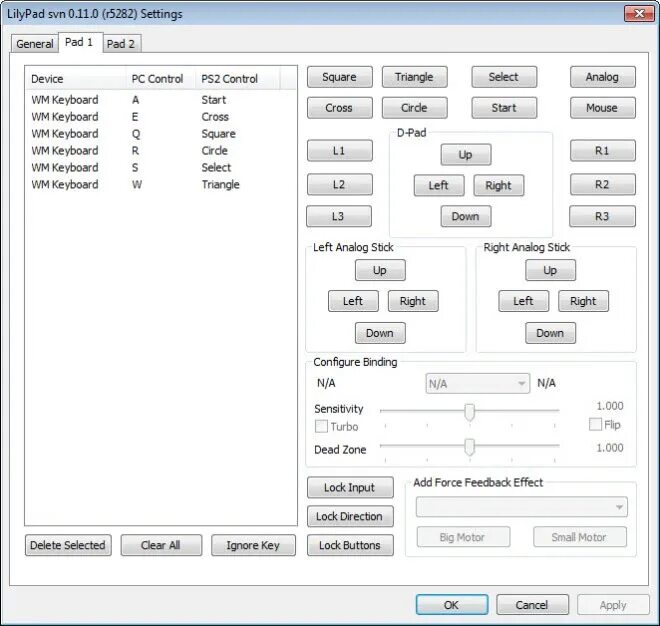660x626 pixels.
Task: Open the Pad 1 tab
Action: pos(79,42)
